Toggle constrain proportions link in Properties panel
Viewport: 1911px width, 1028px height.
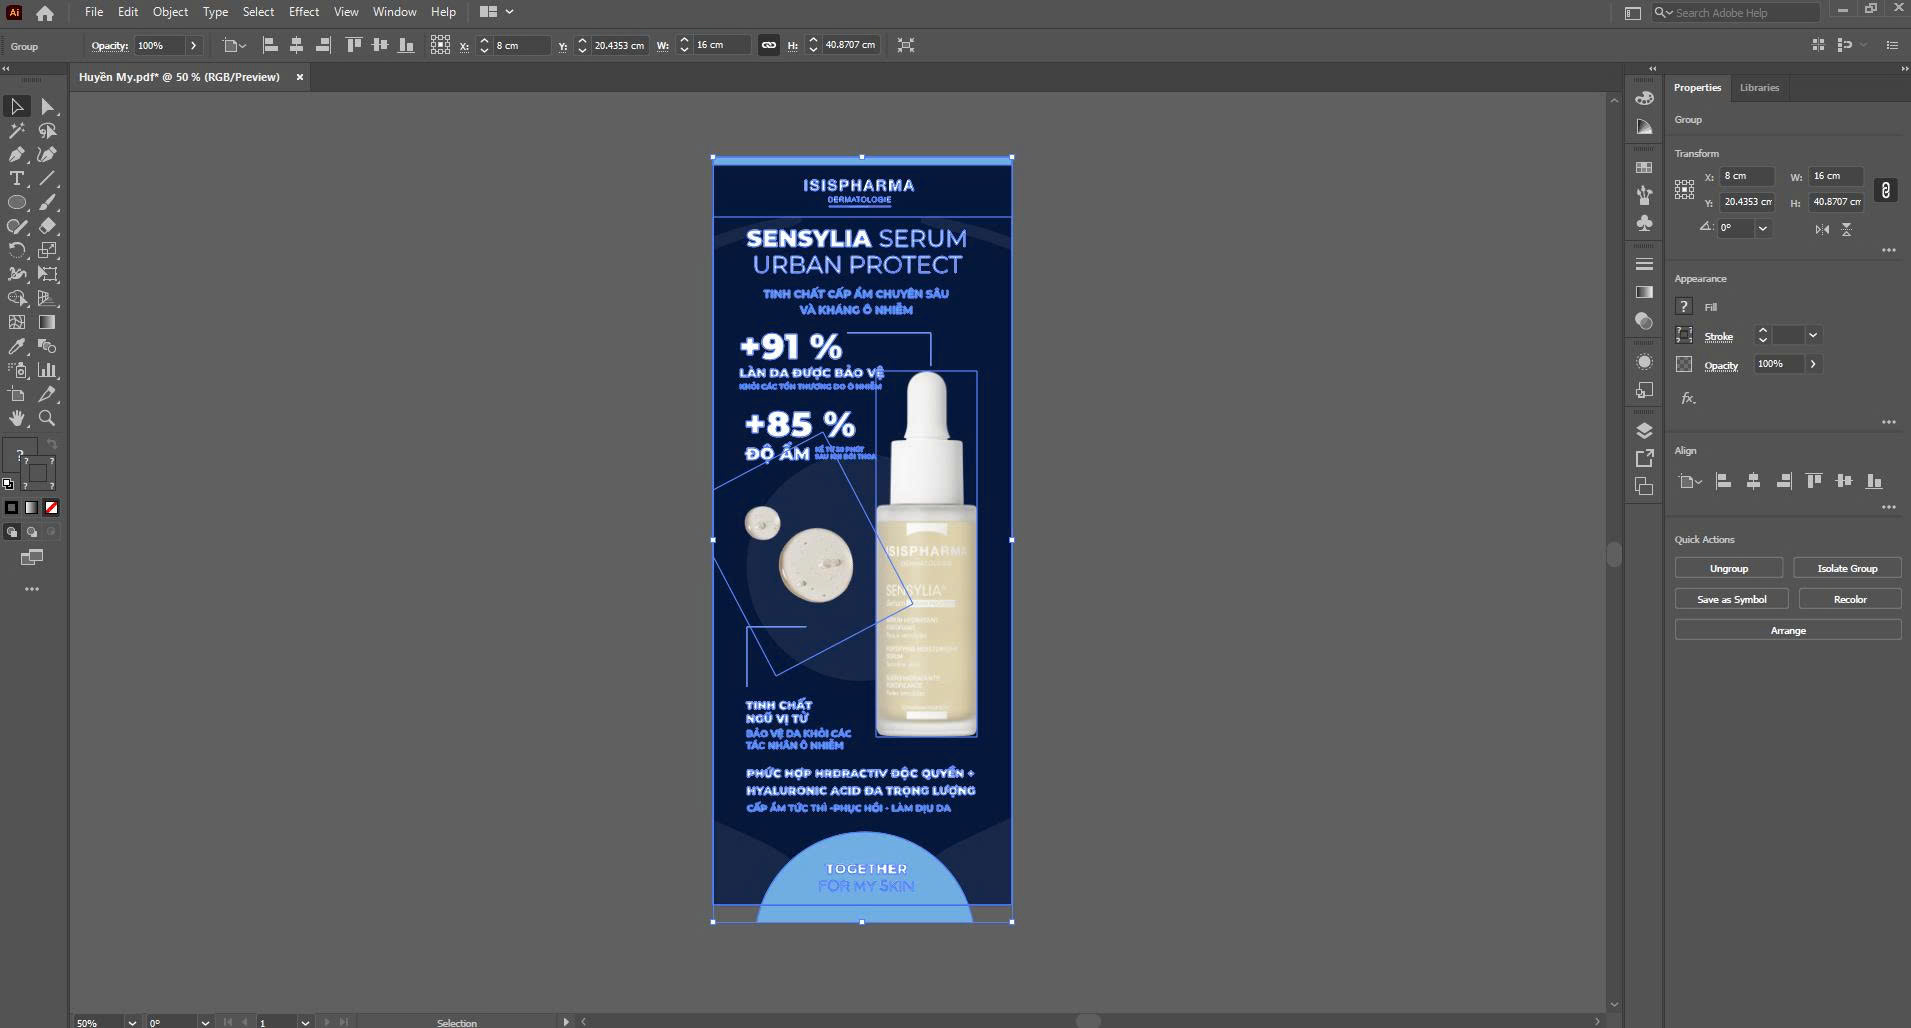tap(1885, 190)
